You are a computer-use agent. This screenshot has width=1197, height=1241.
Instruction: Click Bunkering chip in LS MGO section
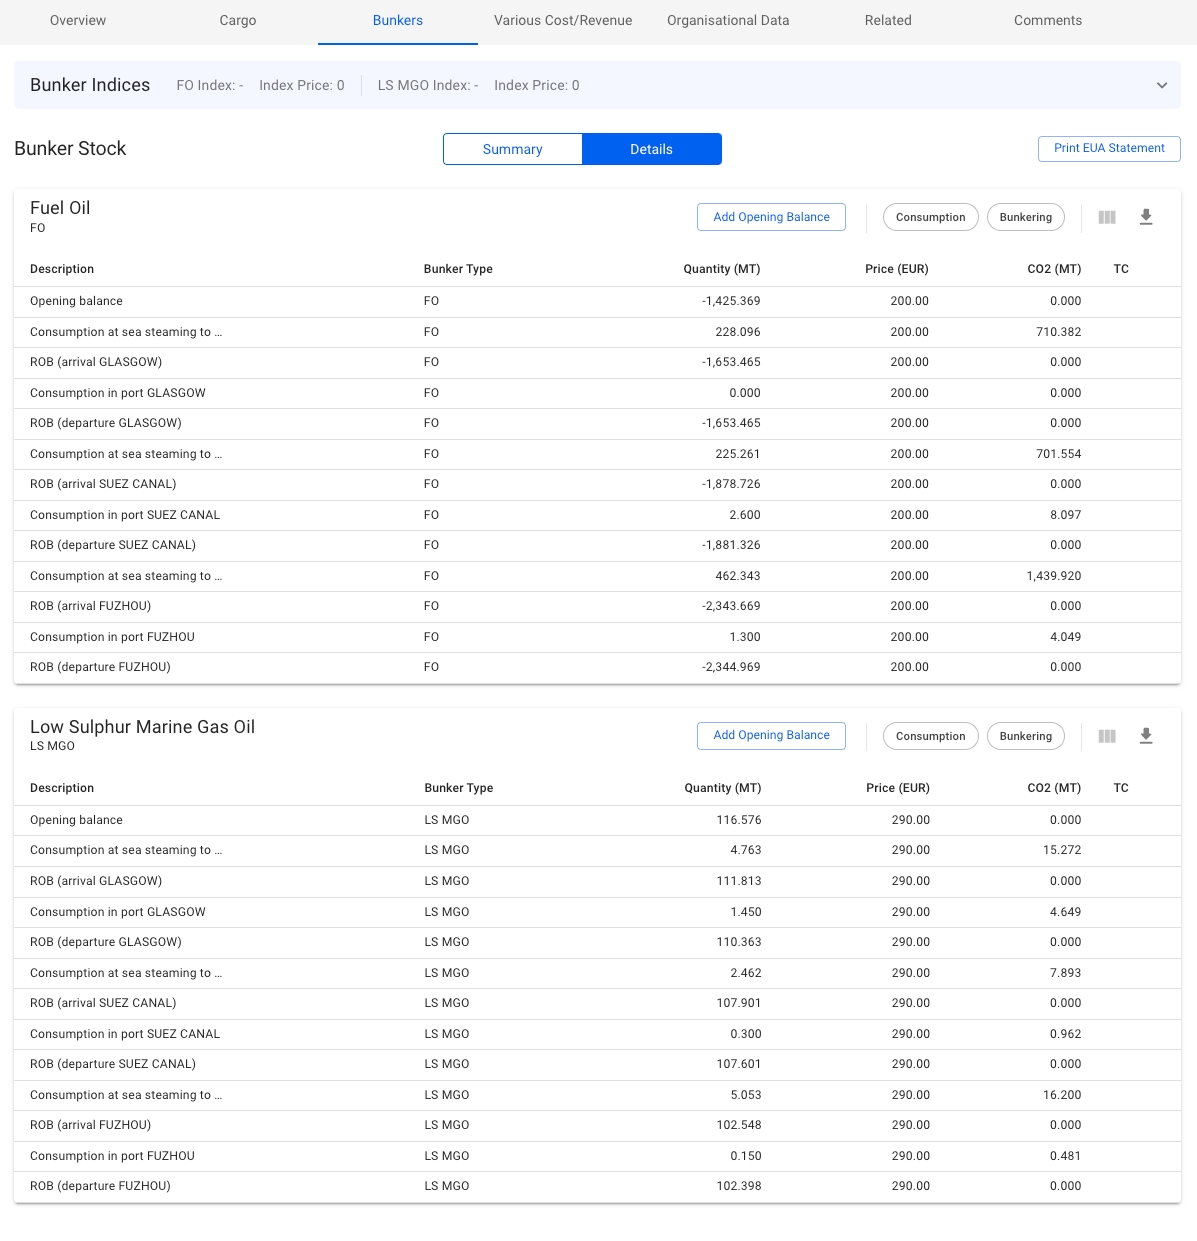[x=1025, y=736]
